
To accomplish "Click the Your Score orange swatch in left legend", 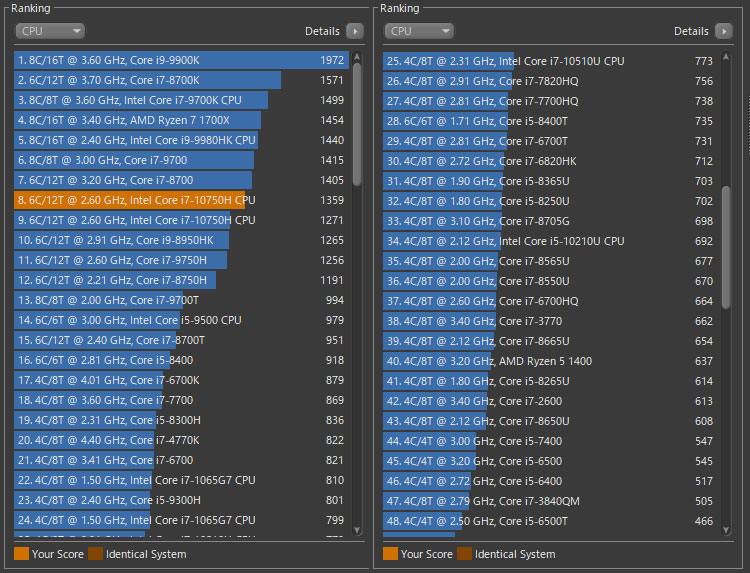I will click(x=22, y=554).
